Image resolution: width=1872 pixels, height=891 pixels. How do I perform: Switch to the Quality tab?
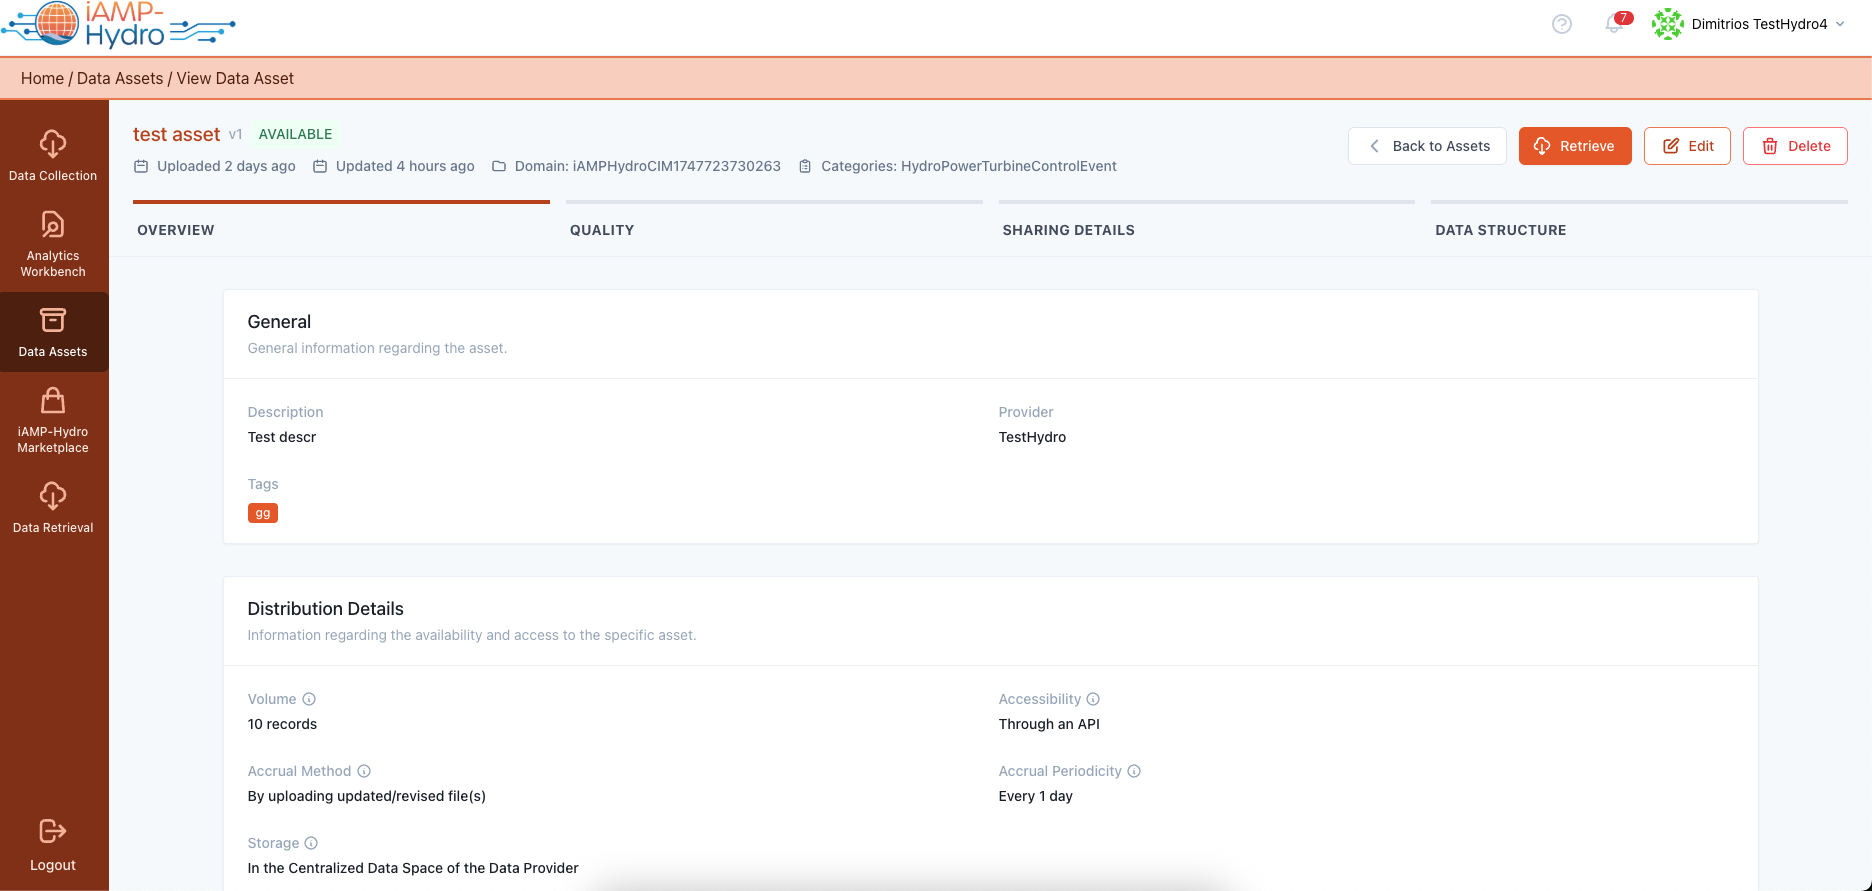pos(602,230)
